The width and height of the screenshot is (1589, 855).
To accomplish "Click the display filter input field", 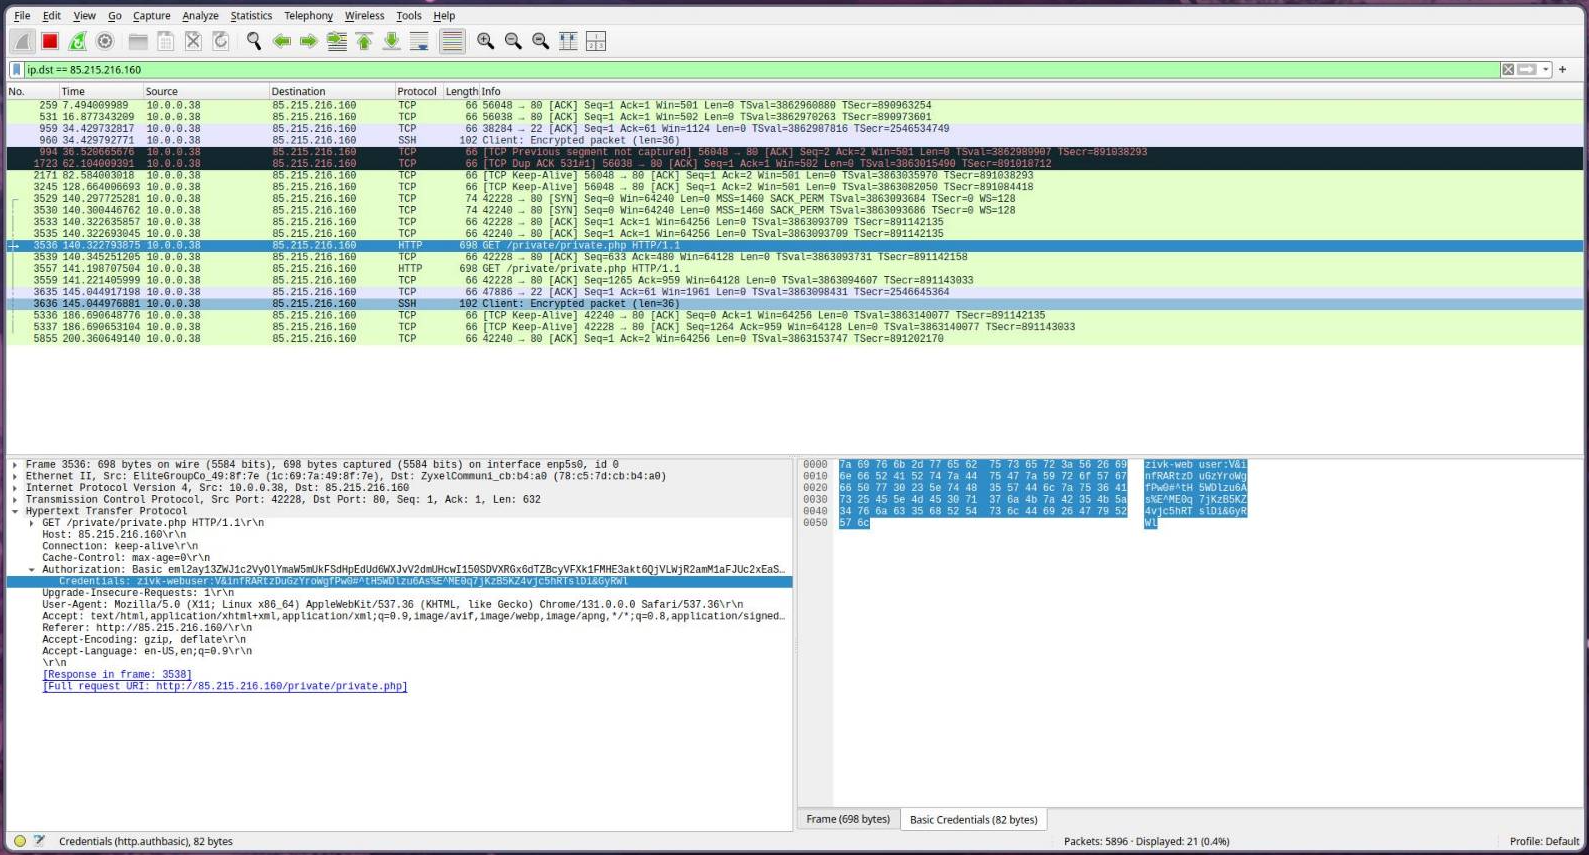I will (x=760, y=70).
